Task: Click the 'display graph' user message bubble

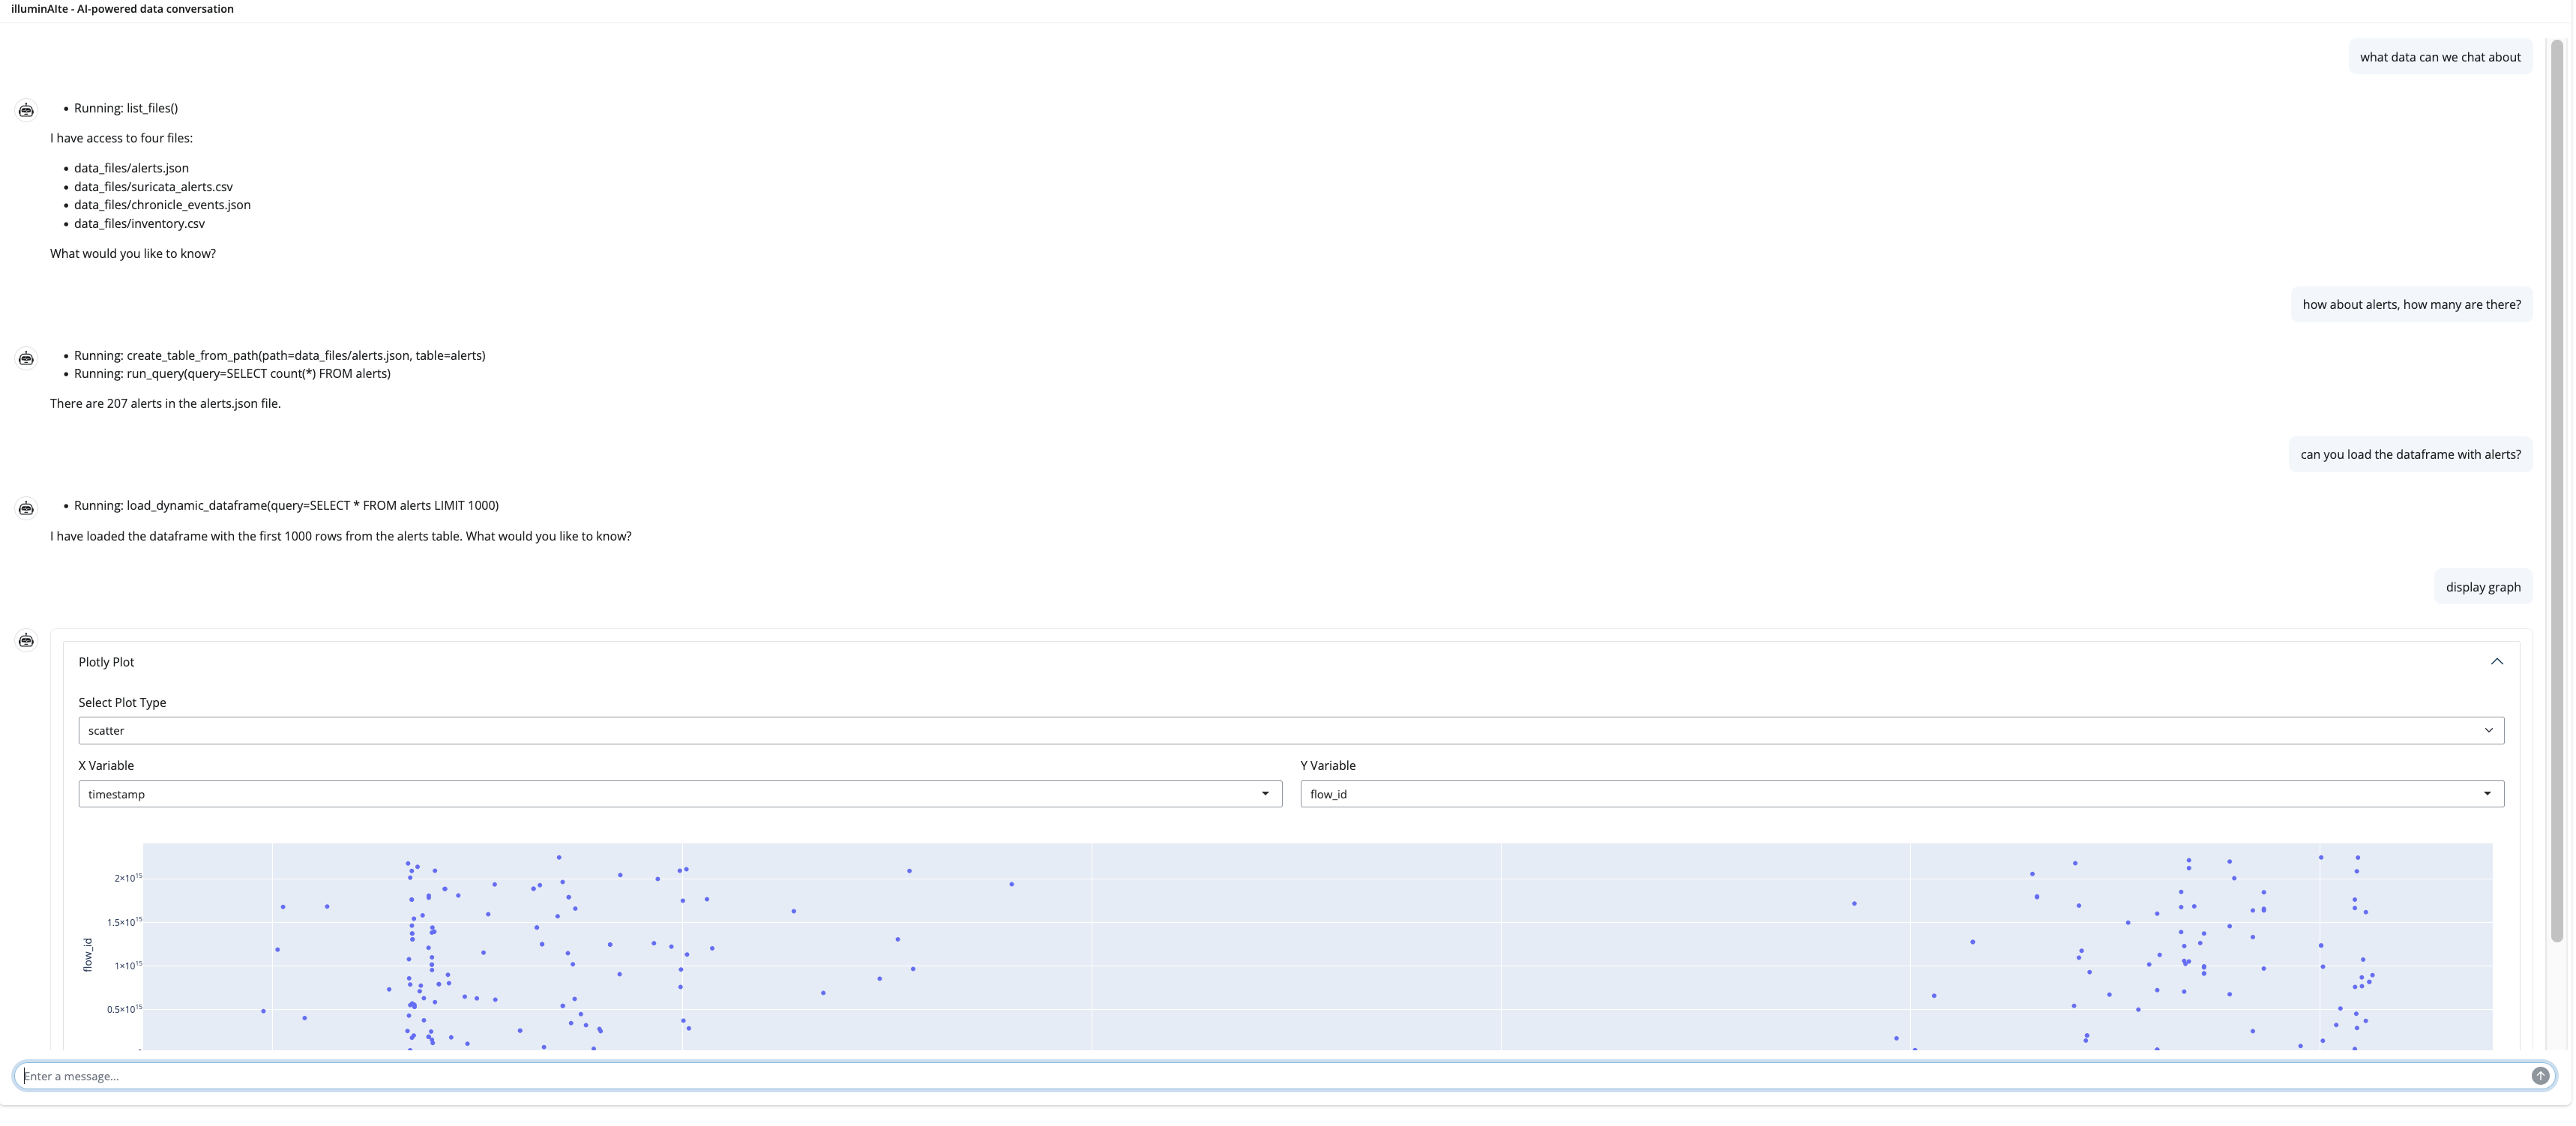Action: (2482, 587)
